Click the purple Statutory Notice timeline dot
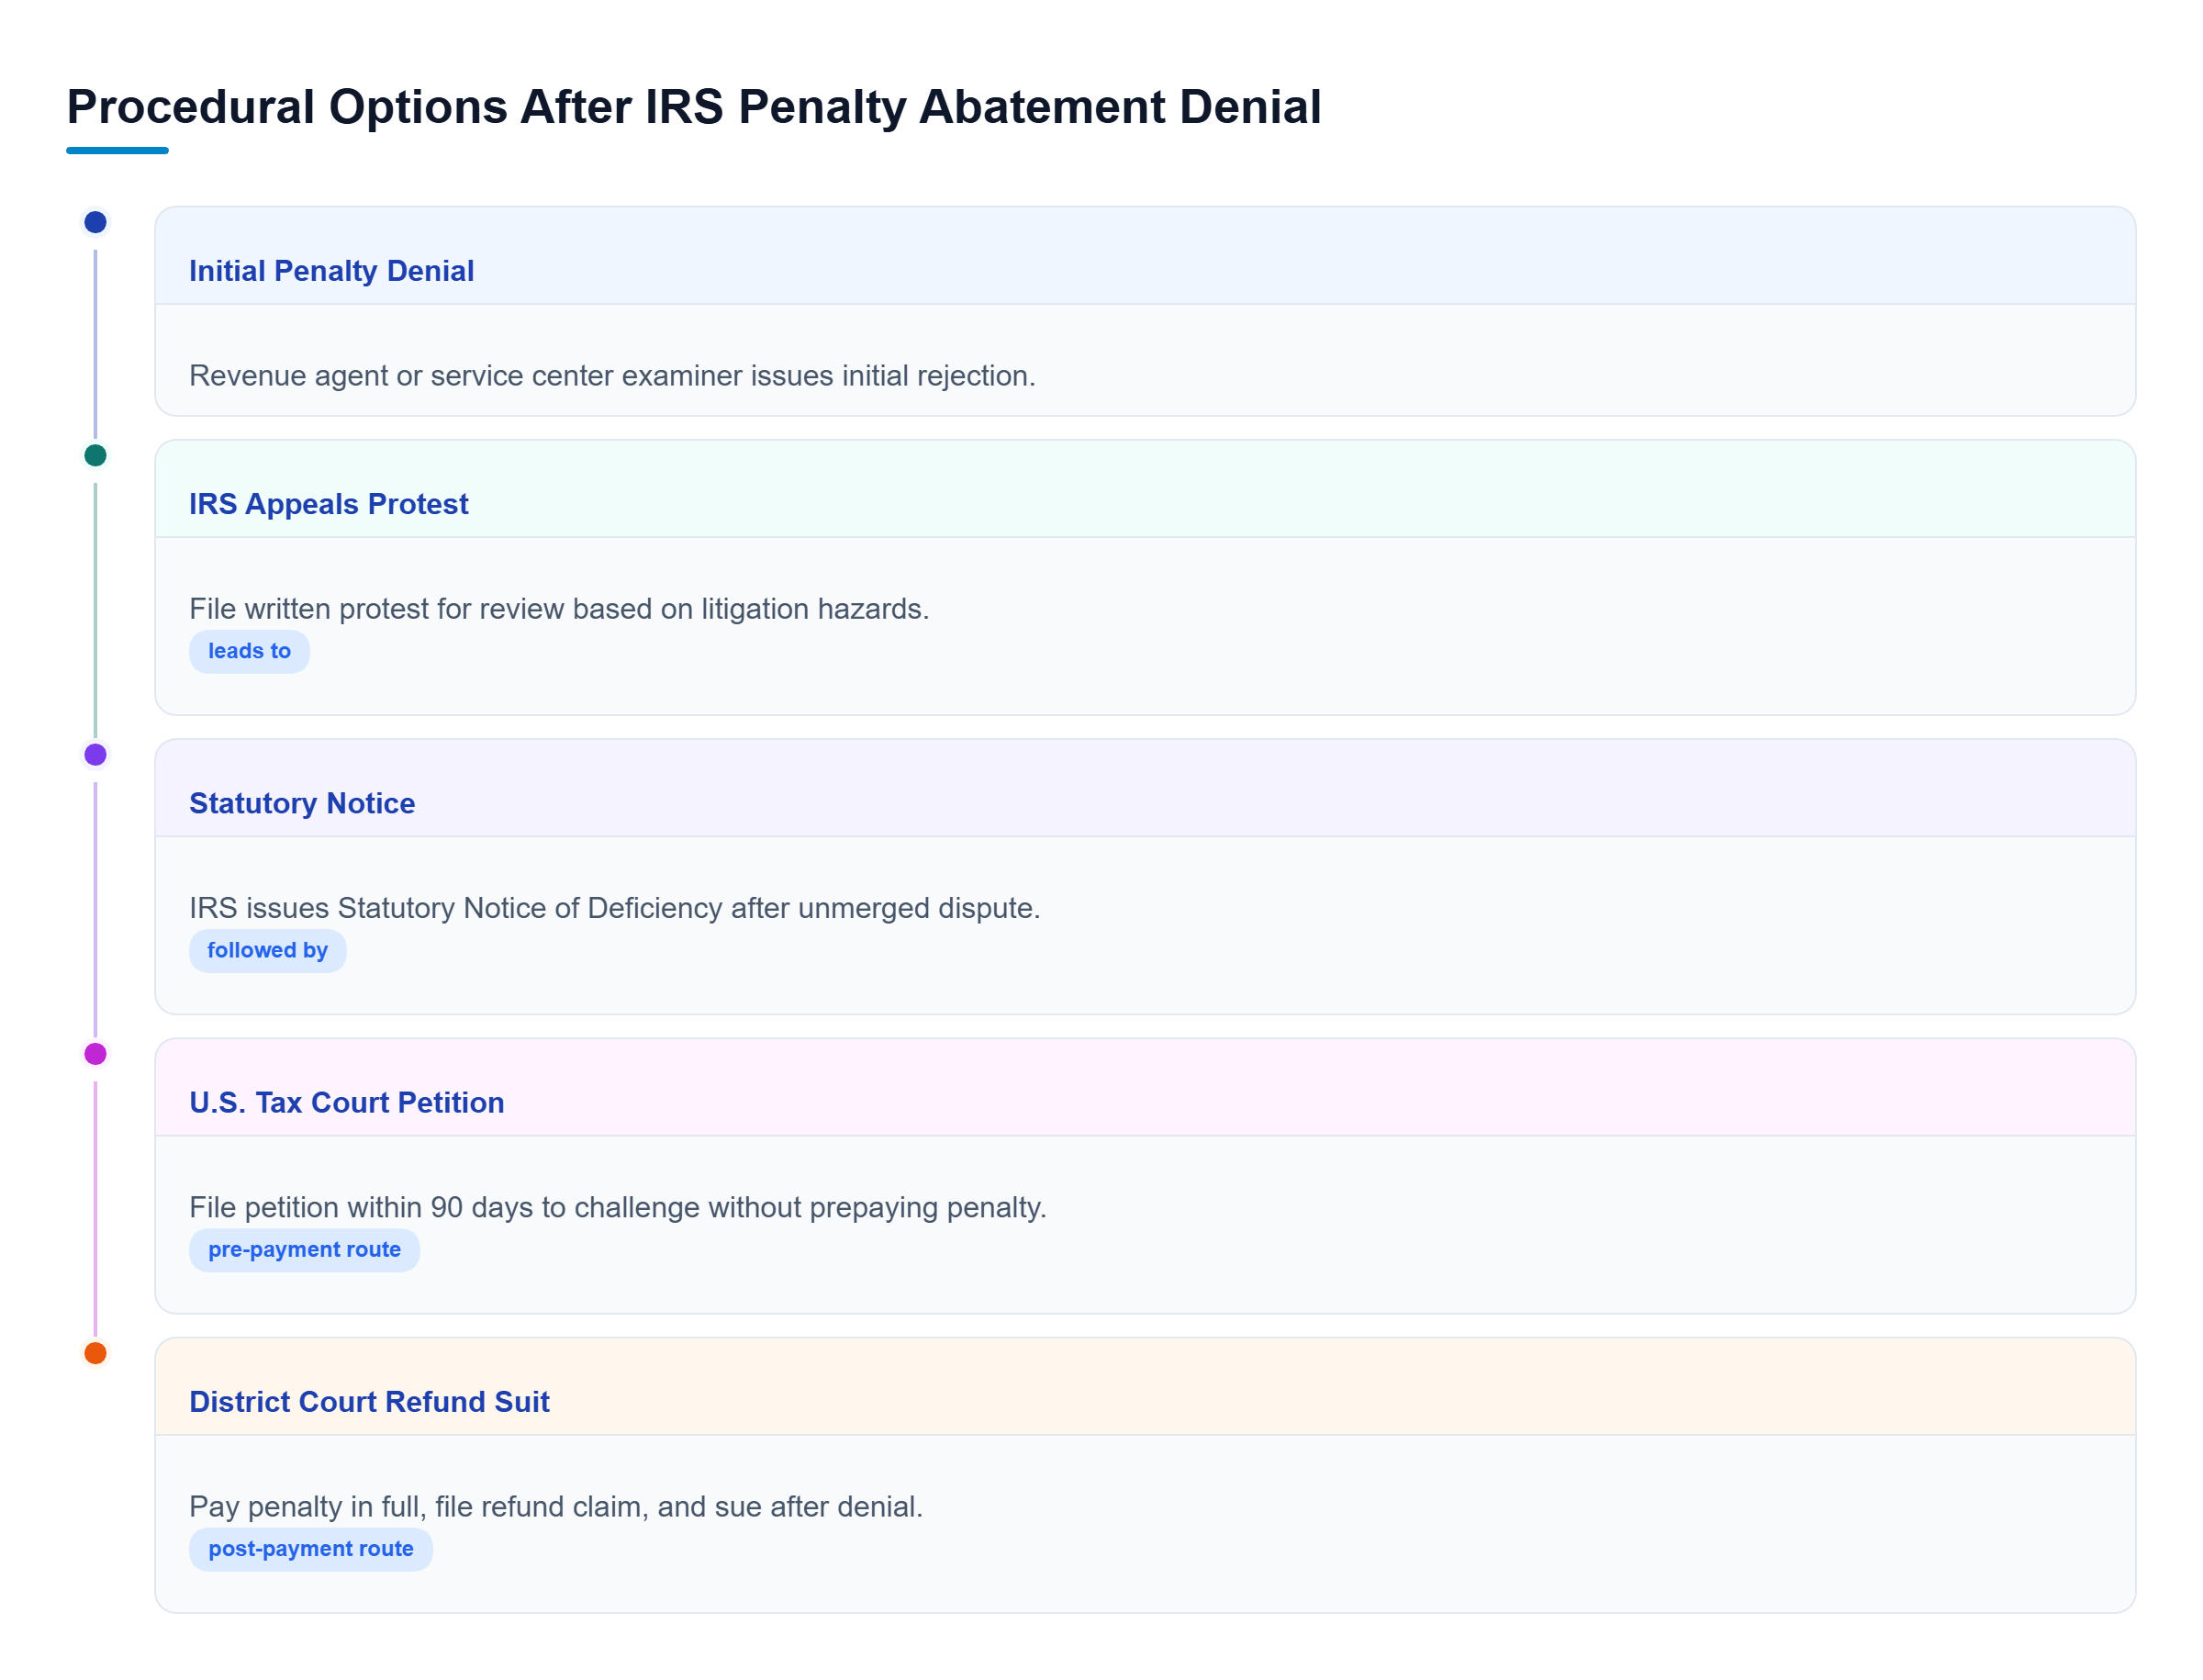 95,755
